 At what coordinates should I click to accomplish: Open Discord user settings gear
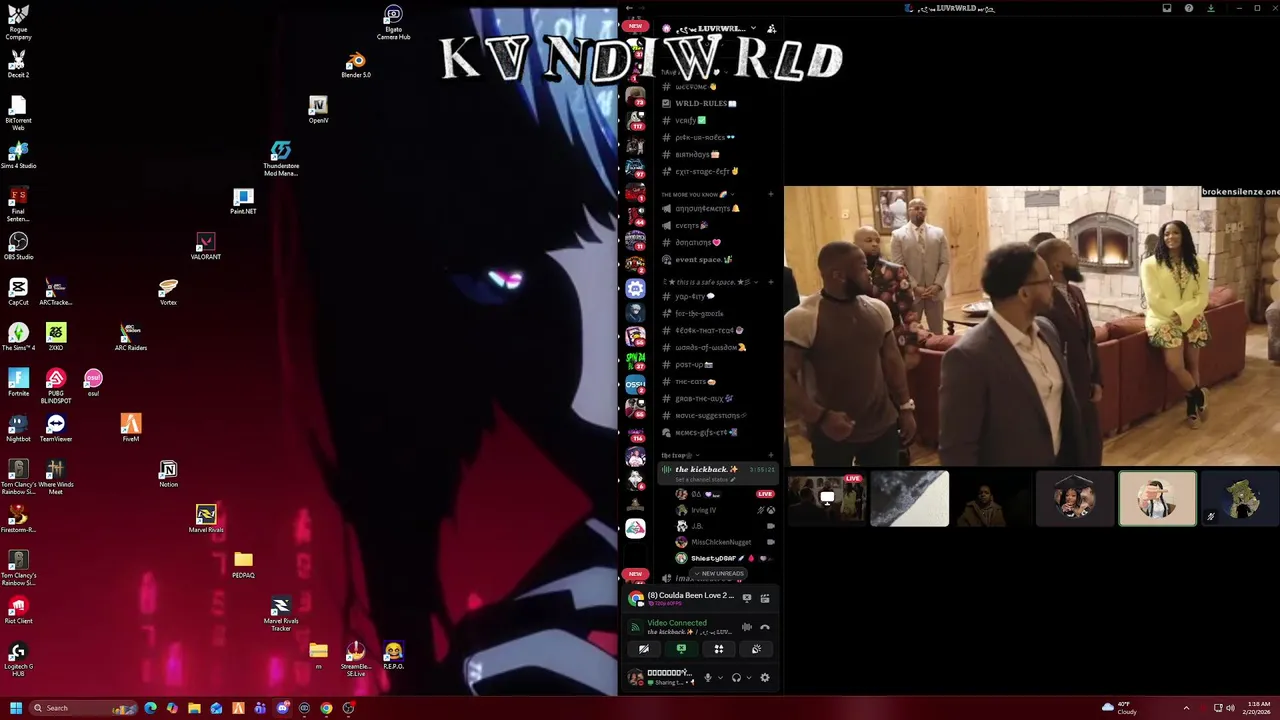pos(765,678)
